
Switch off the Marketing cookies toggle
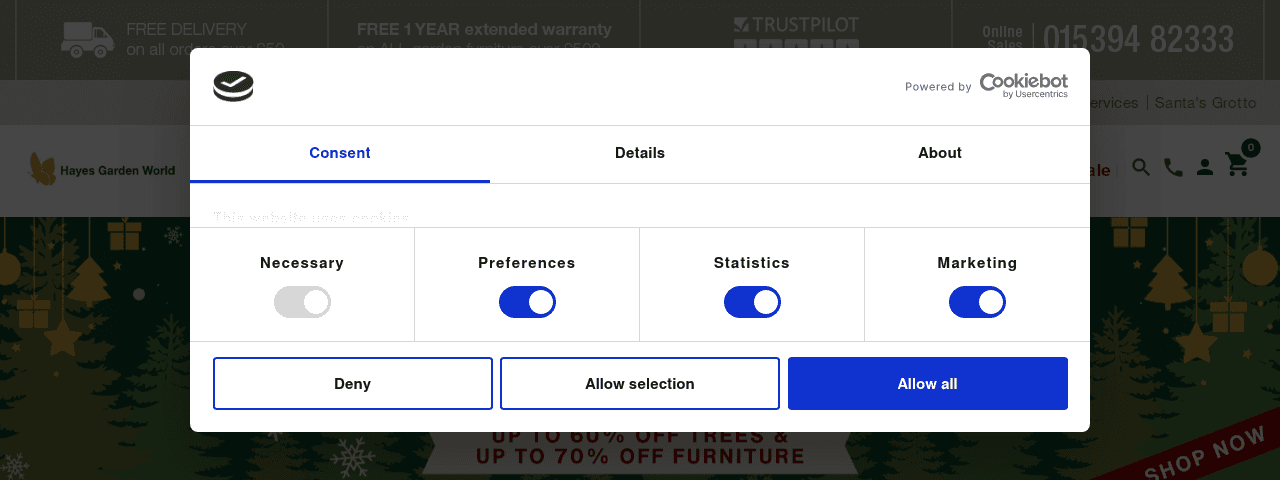pos(977,302)
